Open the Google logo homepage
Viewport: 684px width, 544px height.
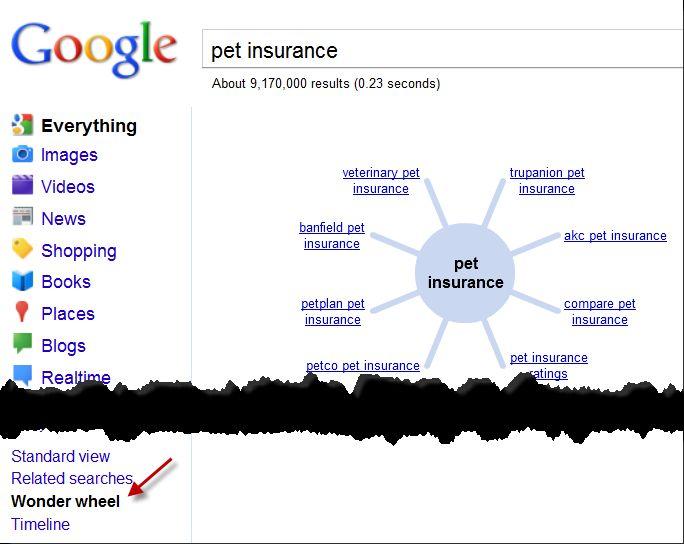coord(94,48)
